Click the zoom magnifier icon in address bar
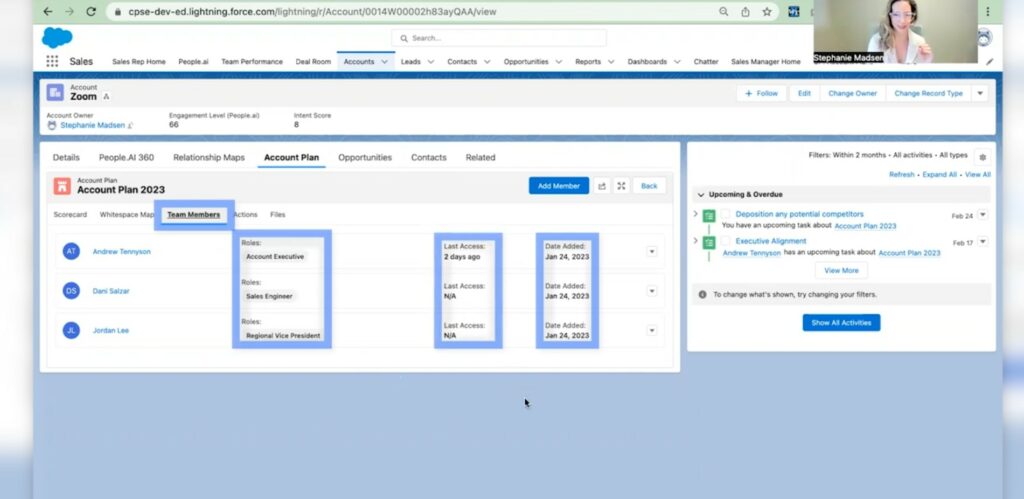The width and height of the screenshot is (1024, 499). 724,12
